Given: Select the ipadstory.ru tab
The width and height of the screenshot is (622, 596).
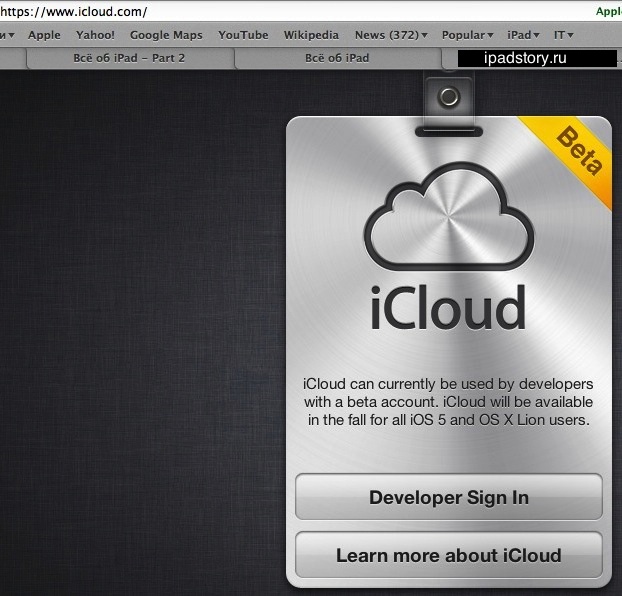Looking at the screenshot, I should [526, 58].
